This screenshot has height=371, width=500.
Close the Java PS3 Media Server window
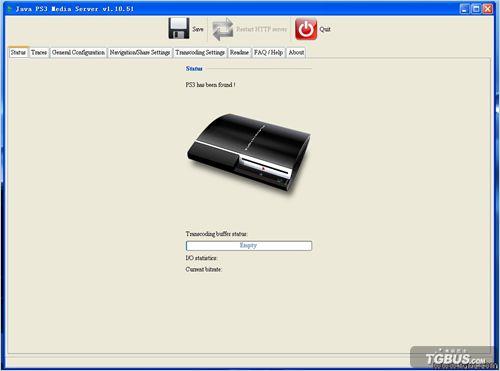(x=488, y=9)
